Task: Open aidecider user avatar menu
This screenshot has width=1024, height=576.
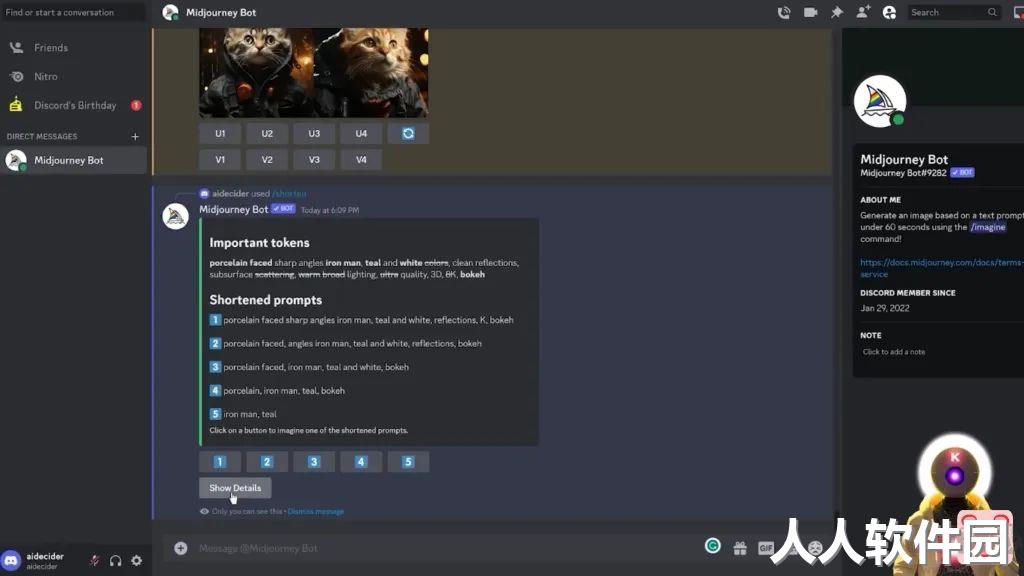Action: point(11,560)
